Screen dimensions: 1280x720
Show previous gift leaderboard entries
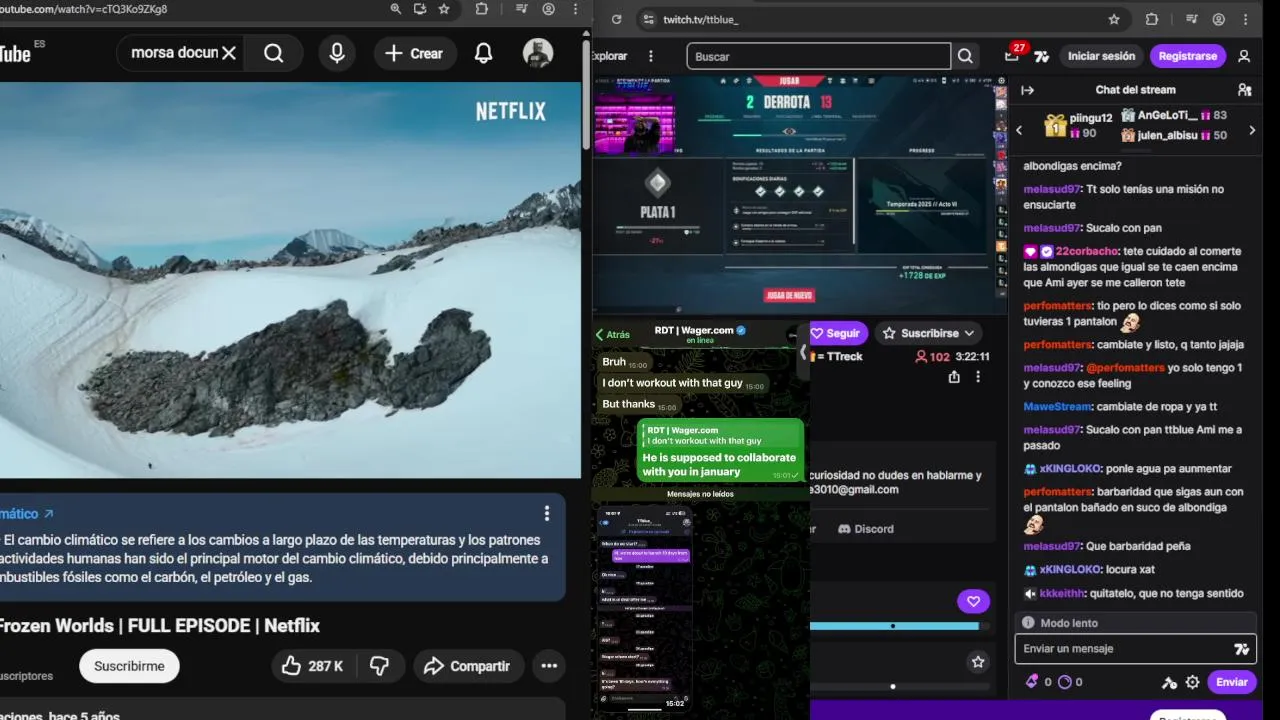(x=1019, y=130)
